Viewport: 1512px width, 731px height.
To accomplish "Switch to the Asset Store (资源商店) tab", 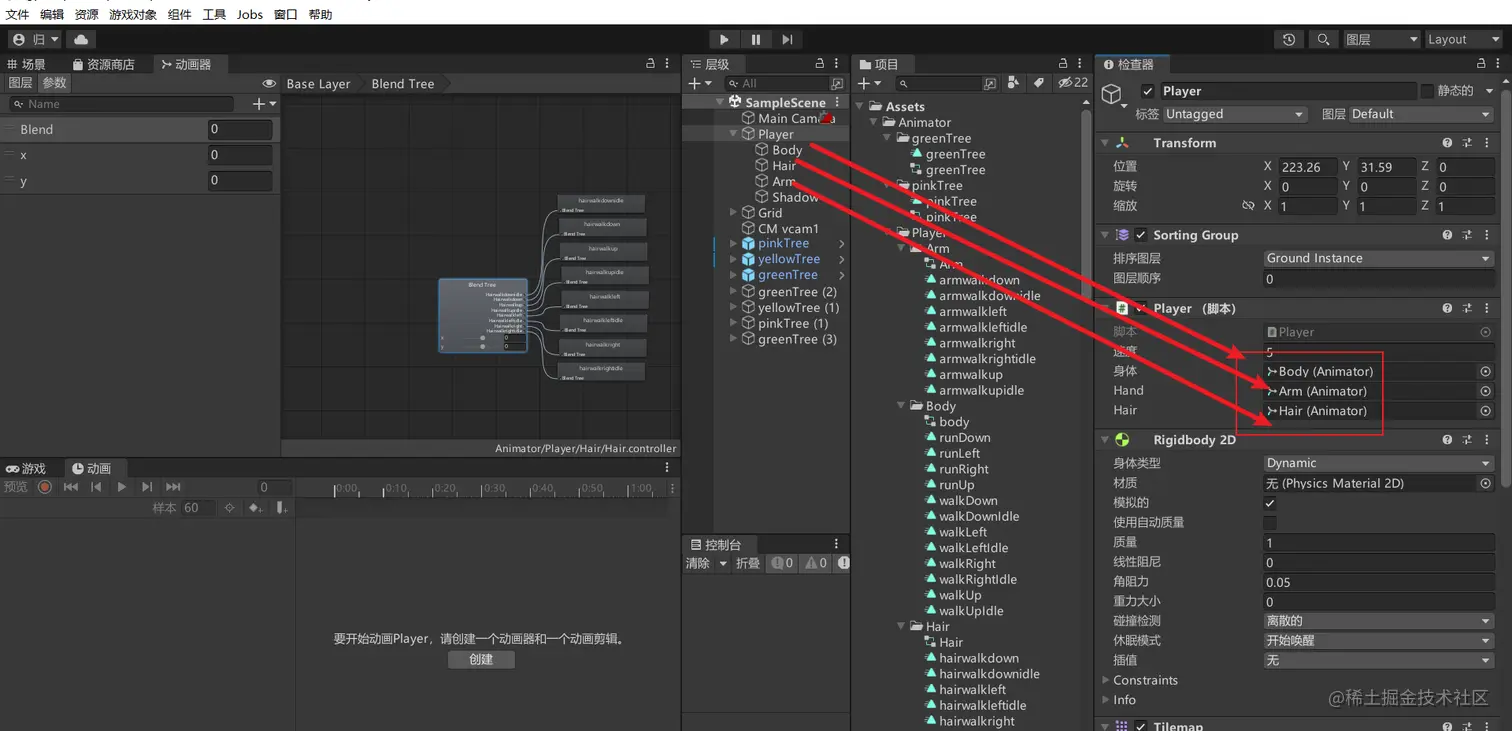I will click(x=103, y=64).
